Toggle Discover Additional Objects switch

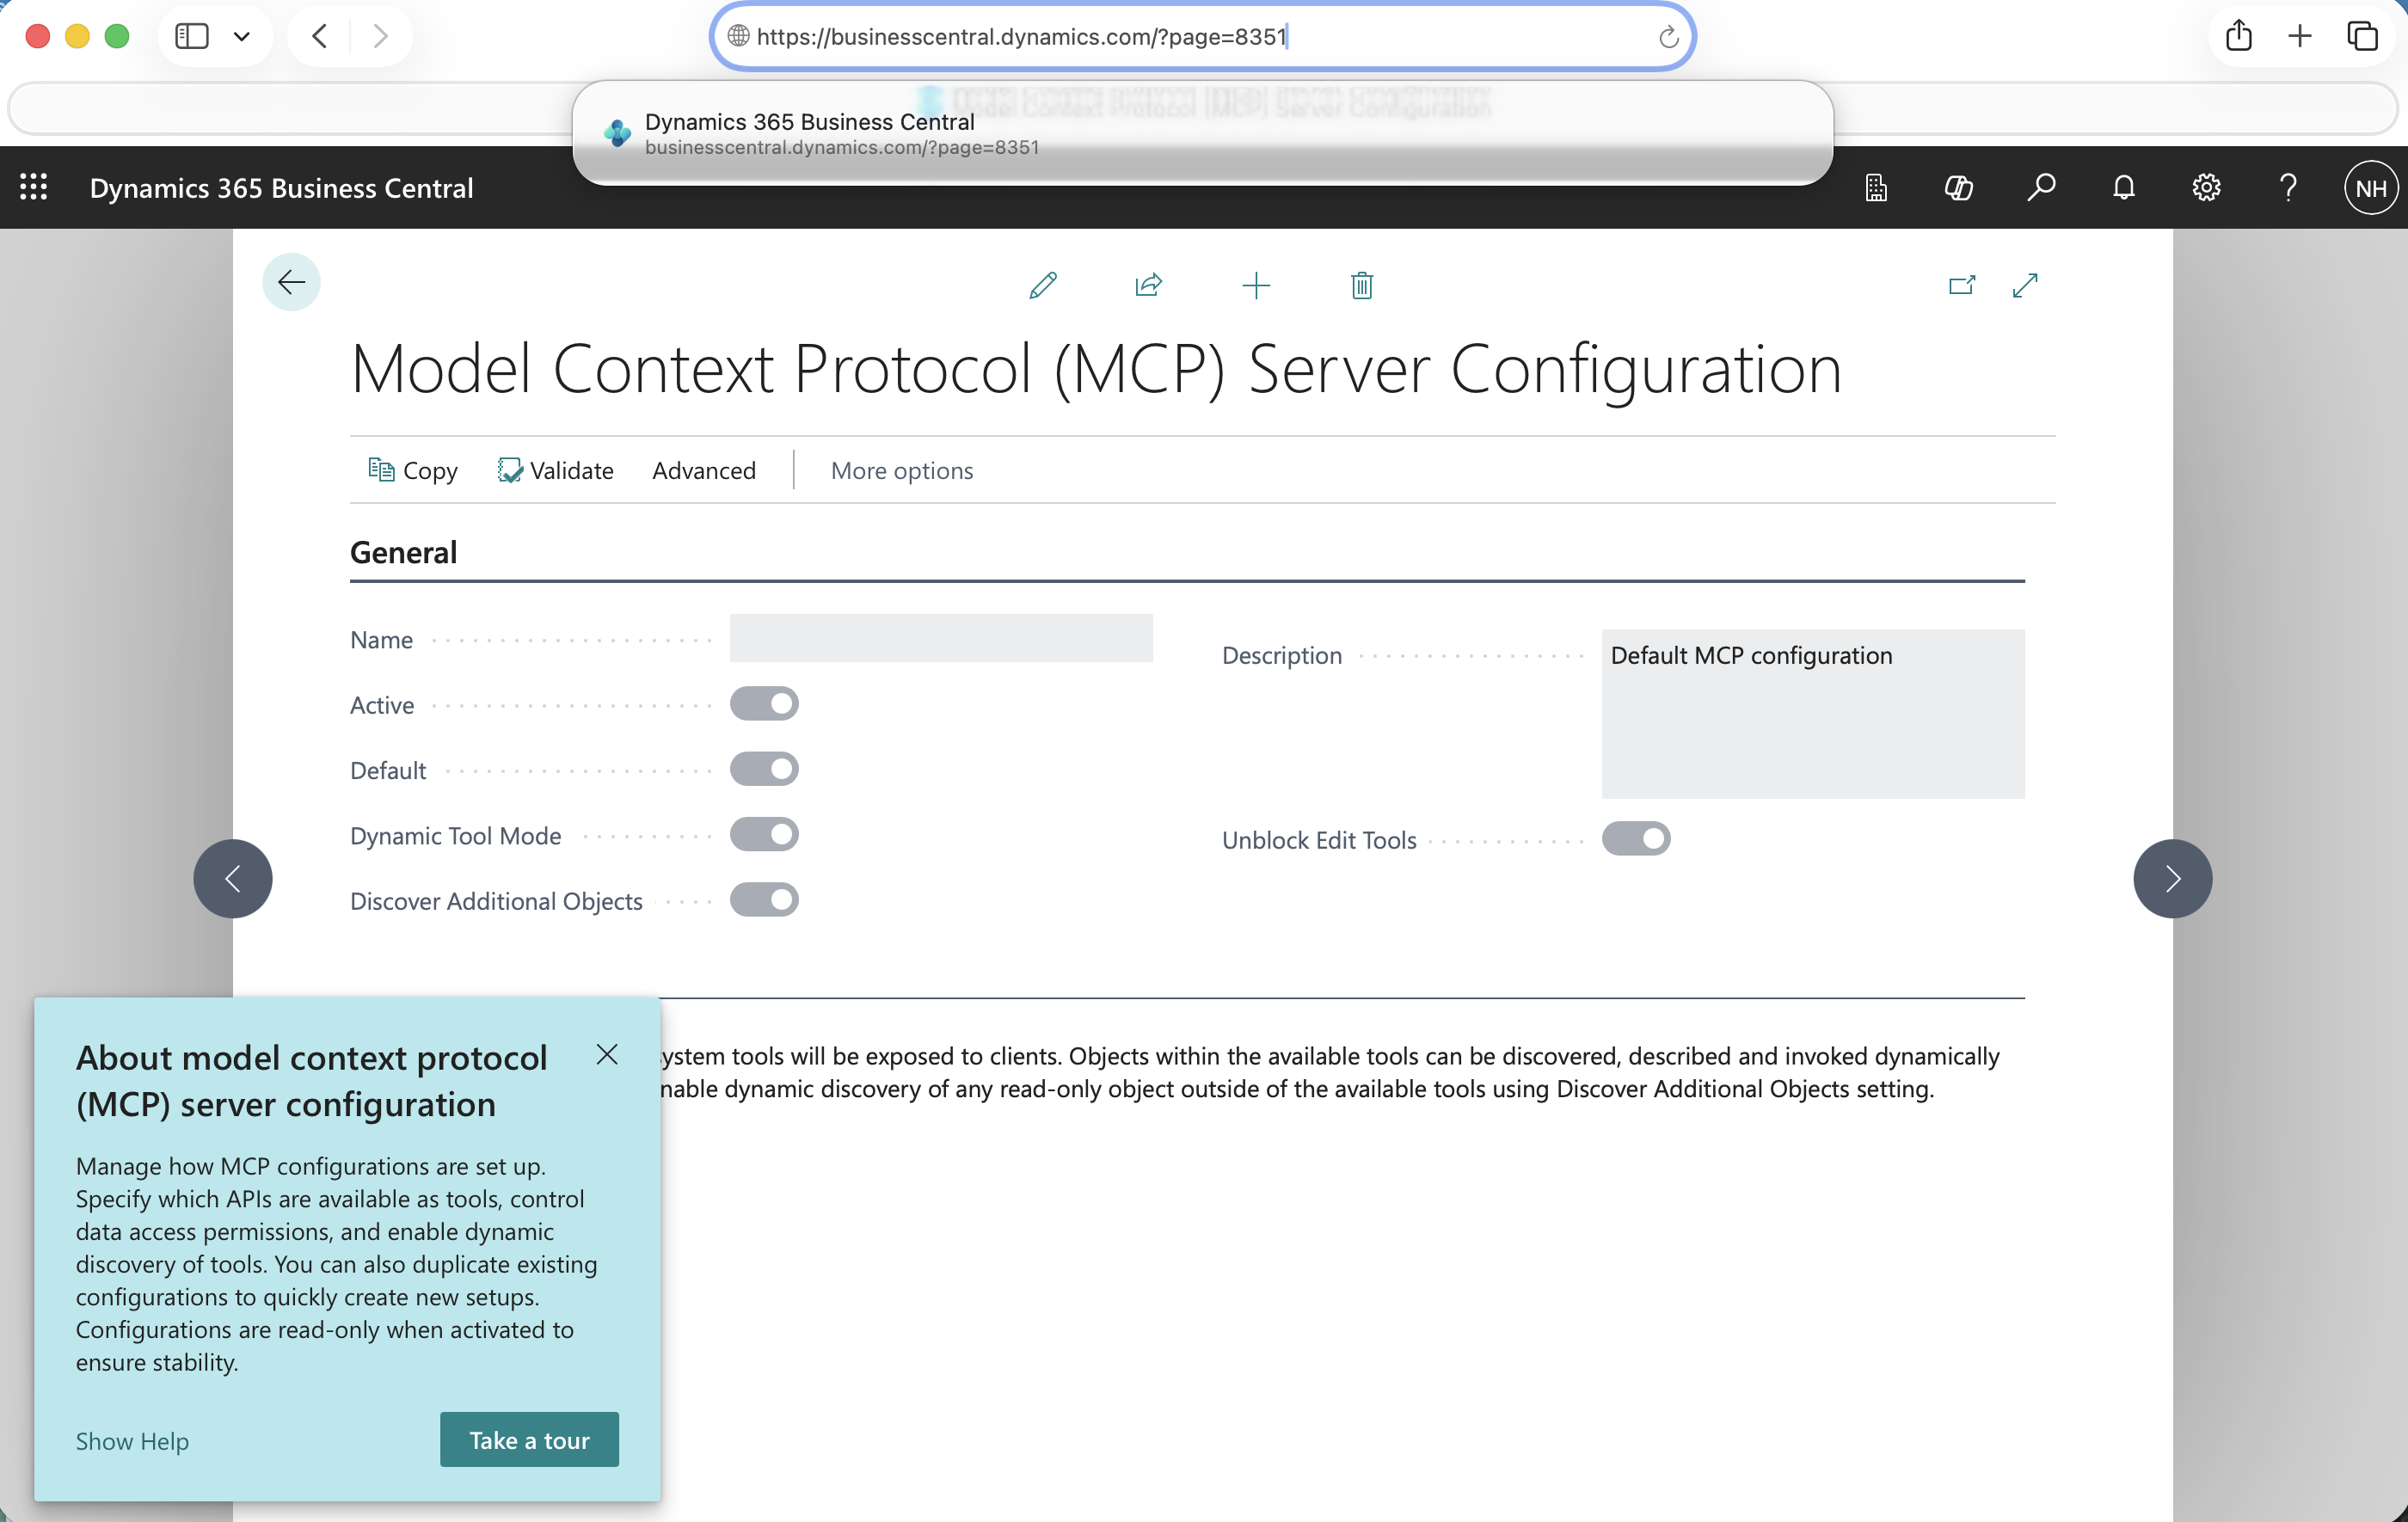764,901
